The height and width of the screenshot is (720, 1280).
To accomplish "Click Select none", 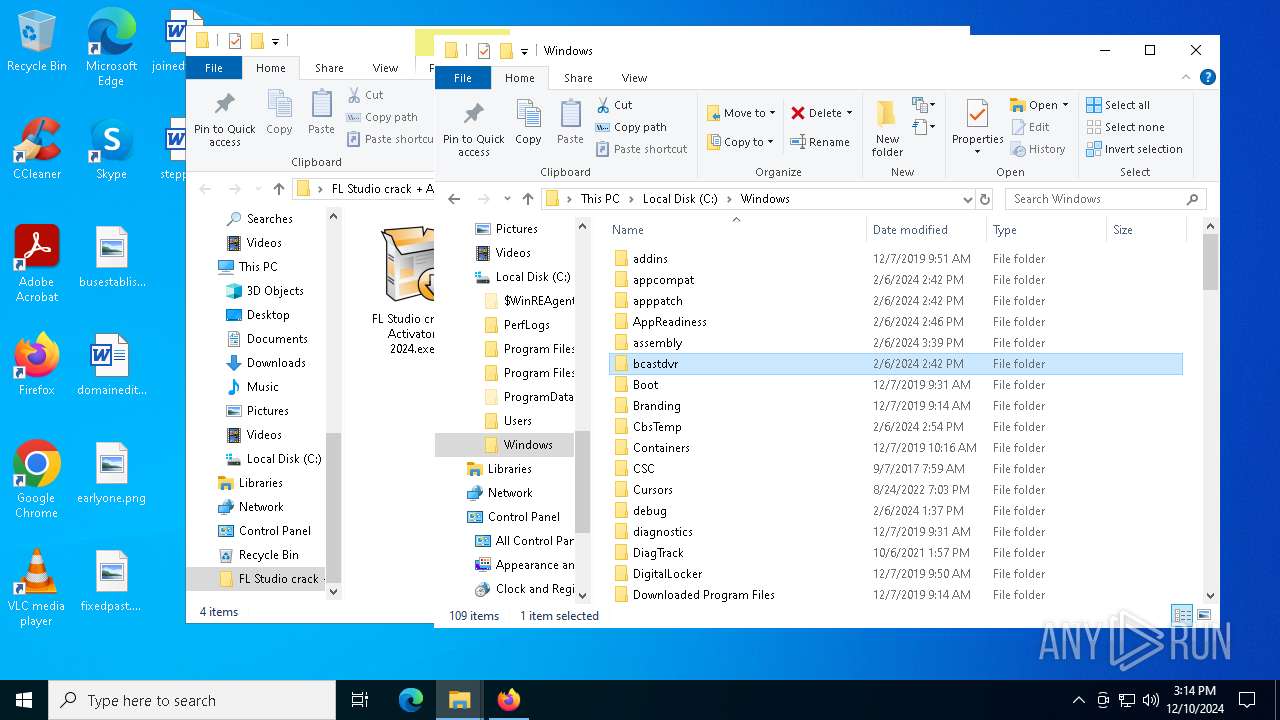I will pos(1125,127).
